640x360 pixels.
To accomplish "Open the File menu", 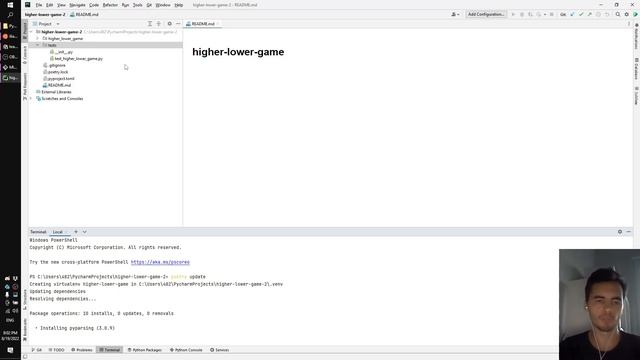I will point(39,5).
